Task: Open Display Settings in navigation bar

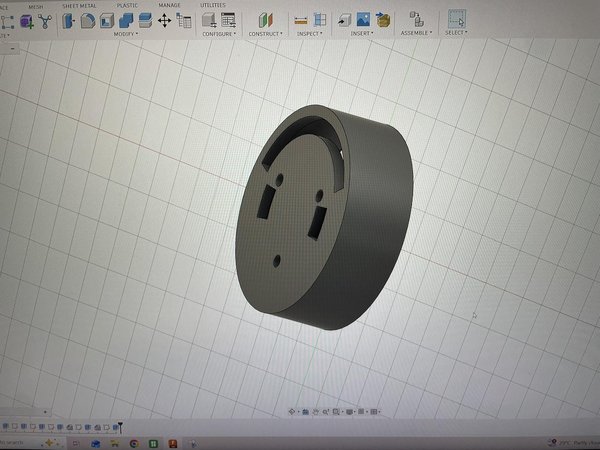Action: 349,412
